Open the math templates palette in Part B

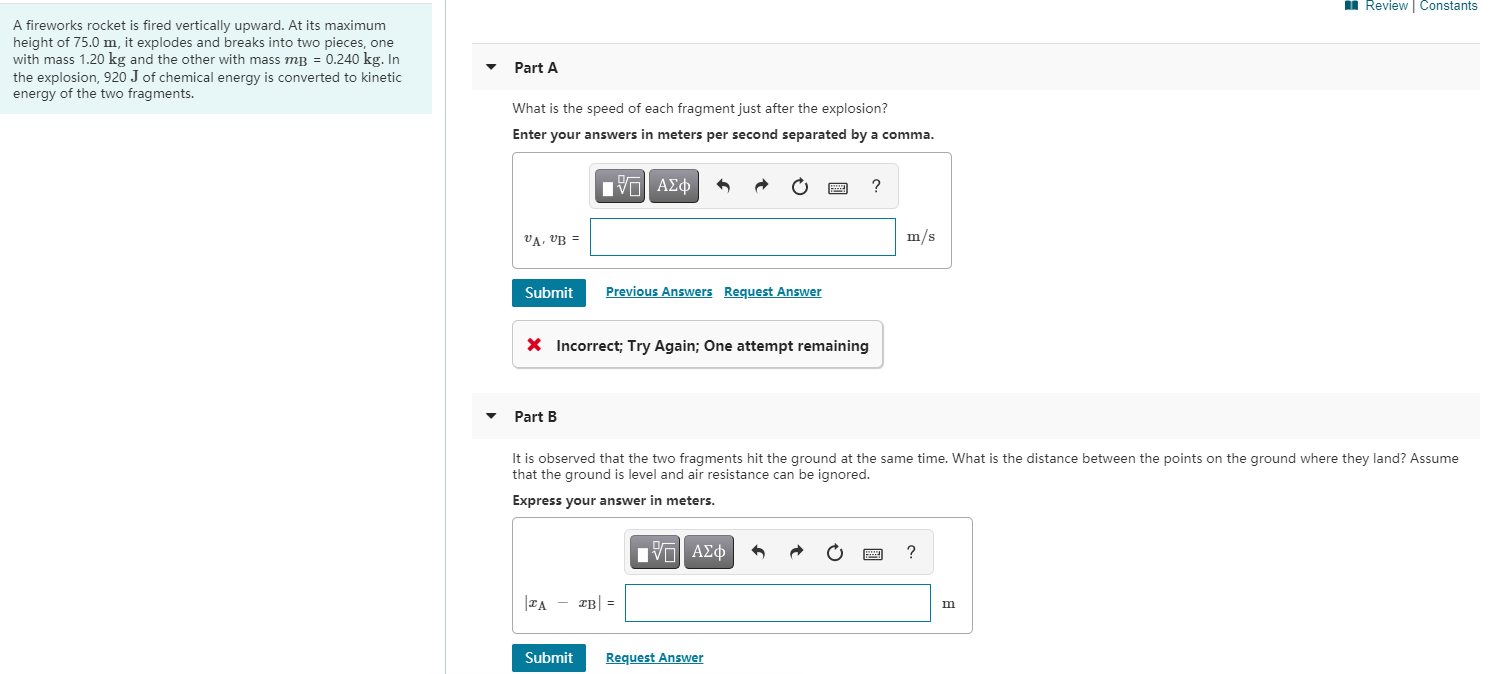tap(654, 551)
